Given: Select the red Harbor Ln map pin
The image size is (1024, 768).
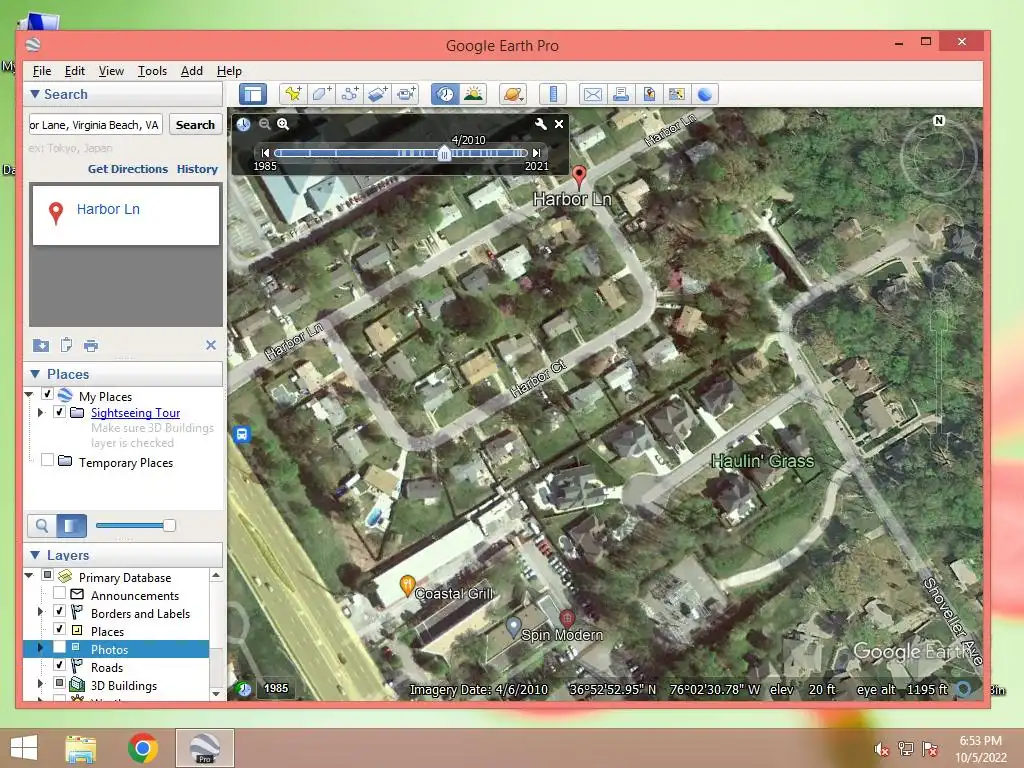Looking at the screenshot, I should (x=579, y=176).
